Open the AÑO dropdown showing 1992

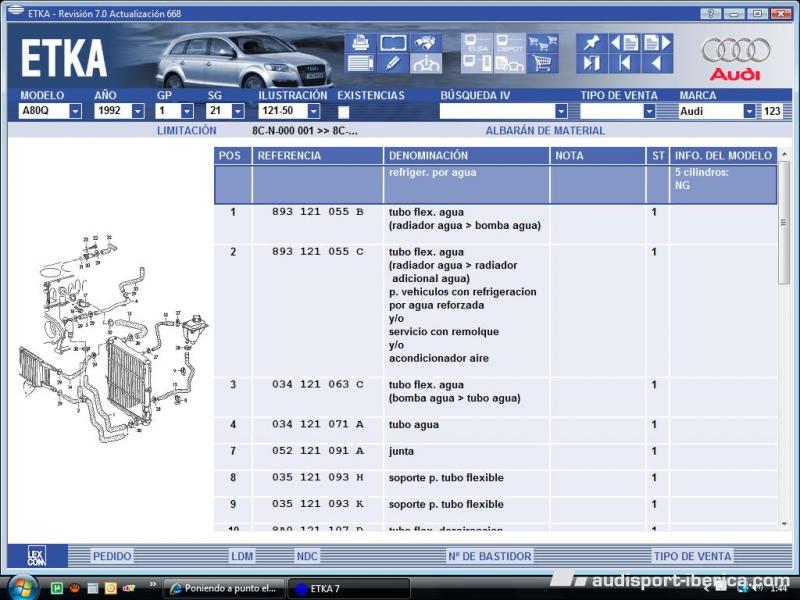[x=138, y=111]
